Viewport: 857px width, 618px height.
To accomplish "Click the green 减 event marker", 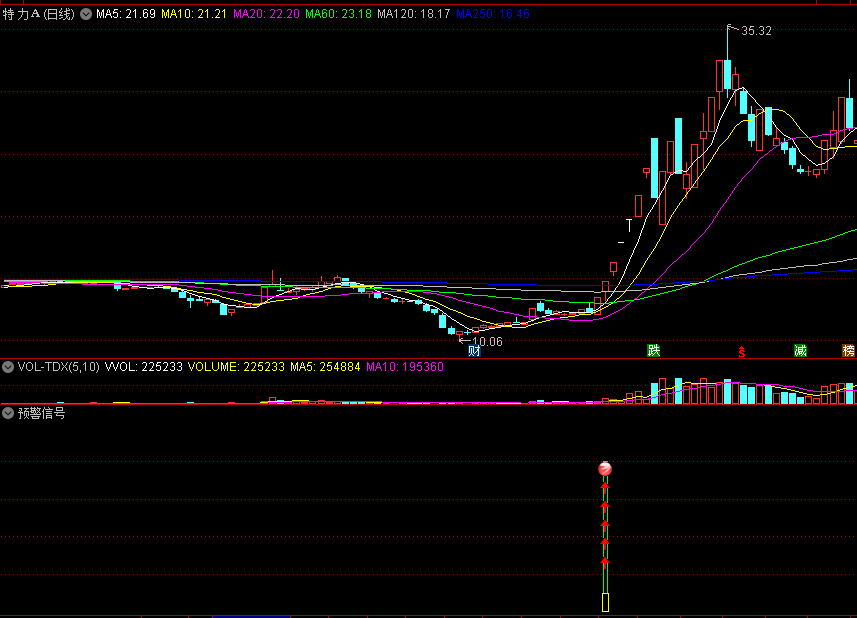I will pos(800,351).
